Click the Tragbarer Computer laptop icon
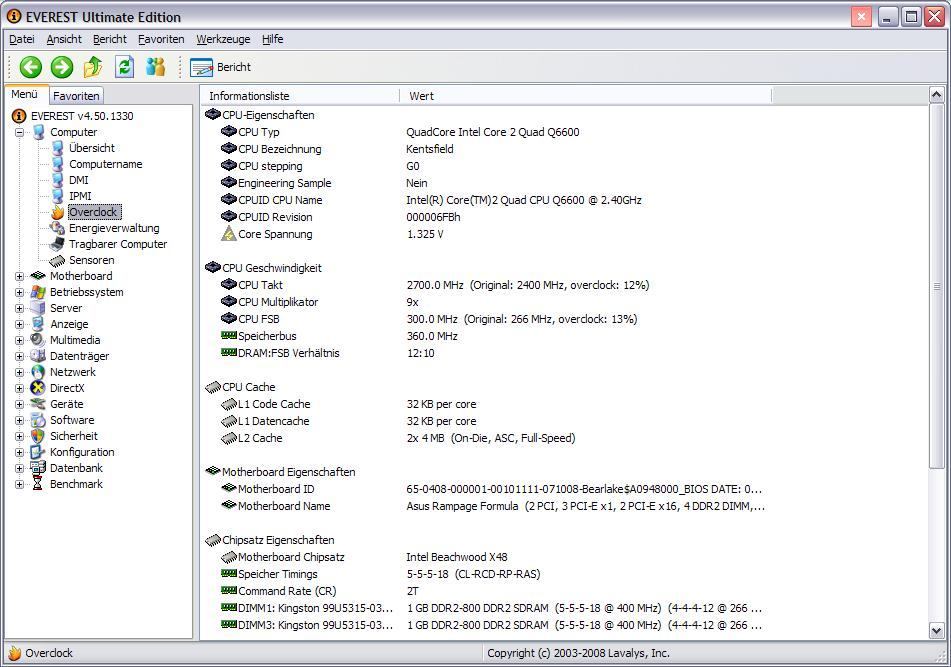The width and height of the screenshot is (951, 667). [57, 244]
